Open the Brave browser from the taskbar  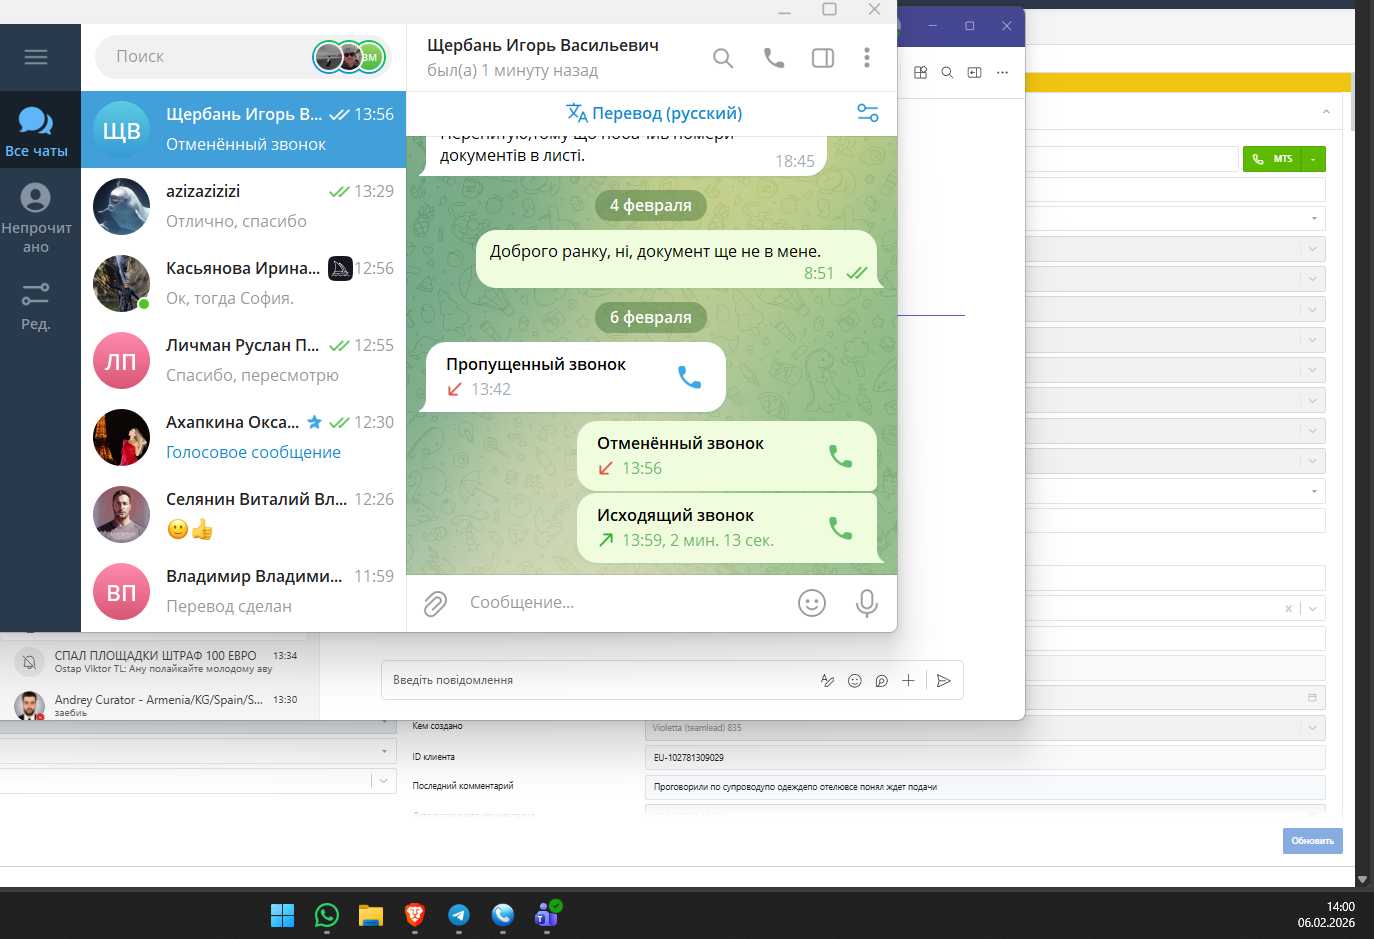tap(415, 915)
